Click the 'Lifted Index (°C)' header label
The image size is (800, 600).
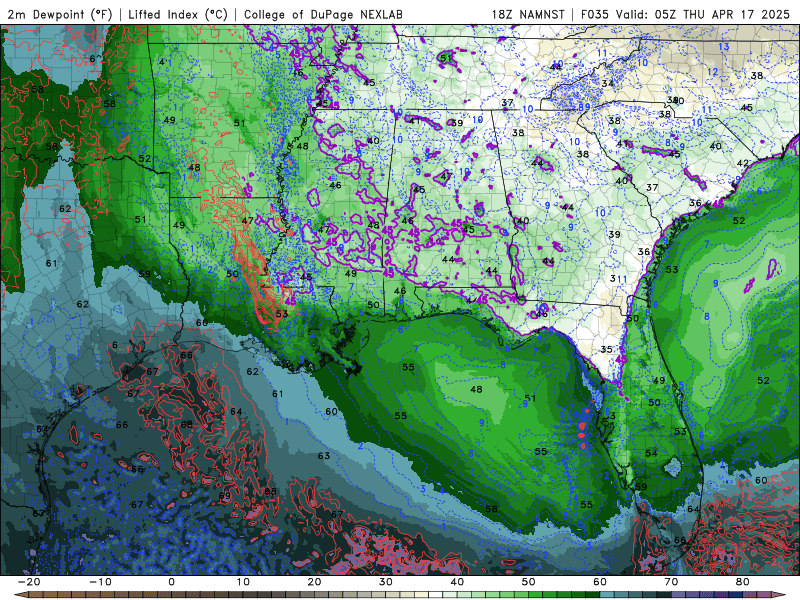point(178,14)
